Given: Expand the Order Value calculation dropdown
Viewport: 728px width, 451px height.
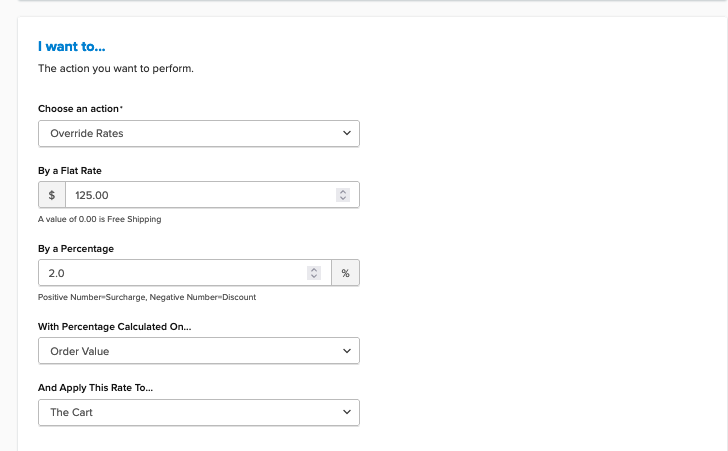Looking at the screenshot, I should coord(198,351).
